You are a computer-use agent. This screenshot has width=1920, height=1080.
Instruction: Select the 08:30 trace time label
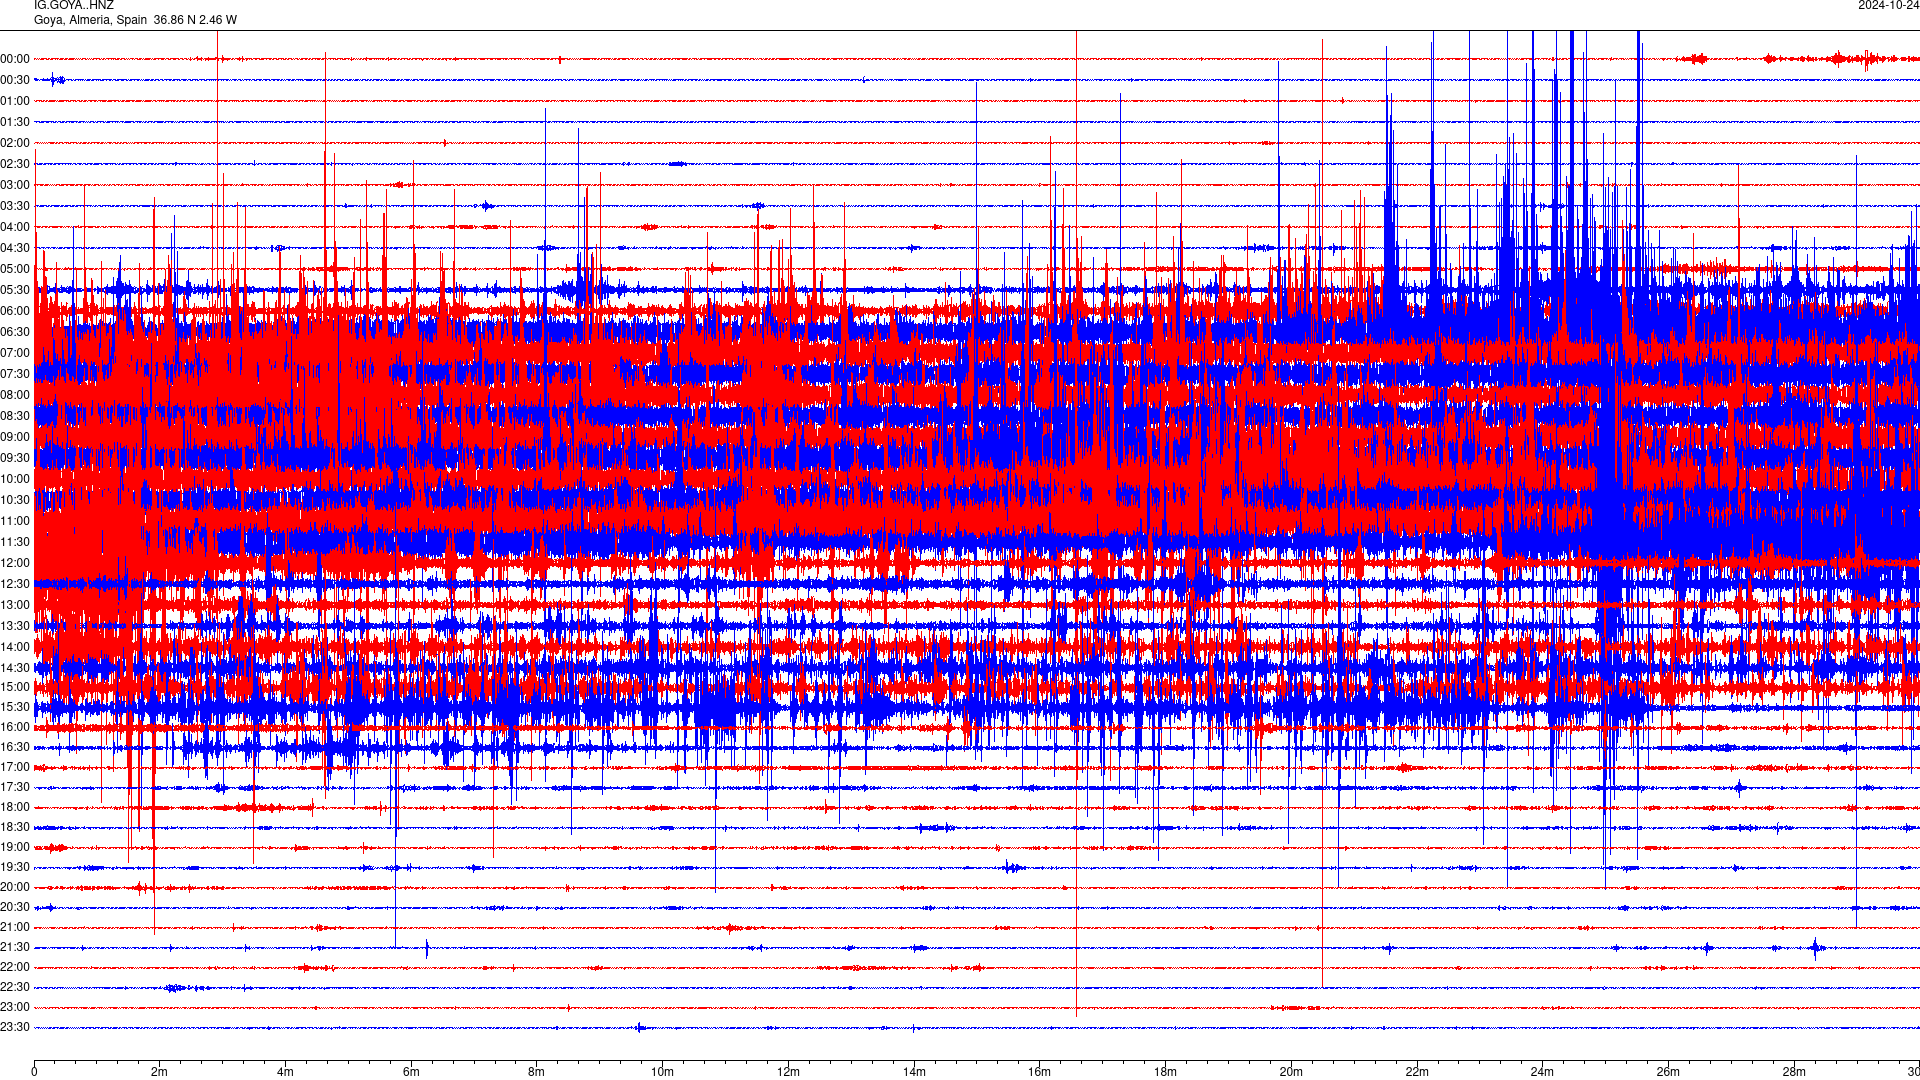pyautogui.click(x=15, y=416)
